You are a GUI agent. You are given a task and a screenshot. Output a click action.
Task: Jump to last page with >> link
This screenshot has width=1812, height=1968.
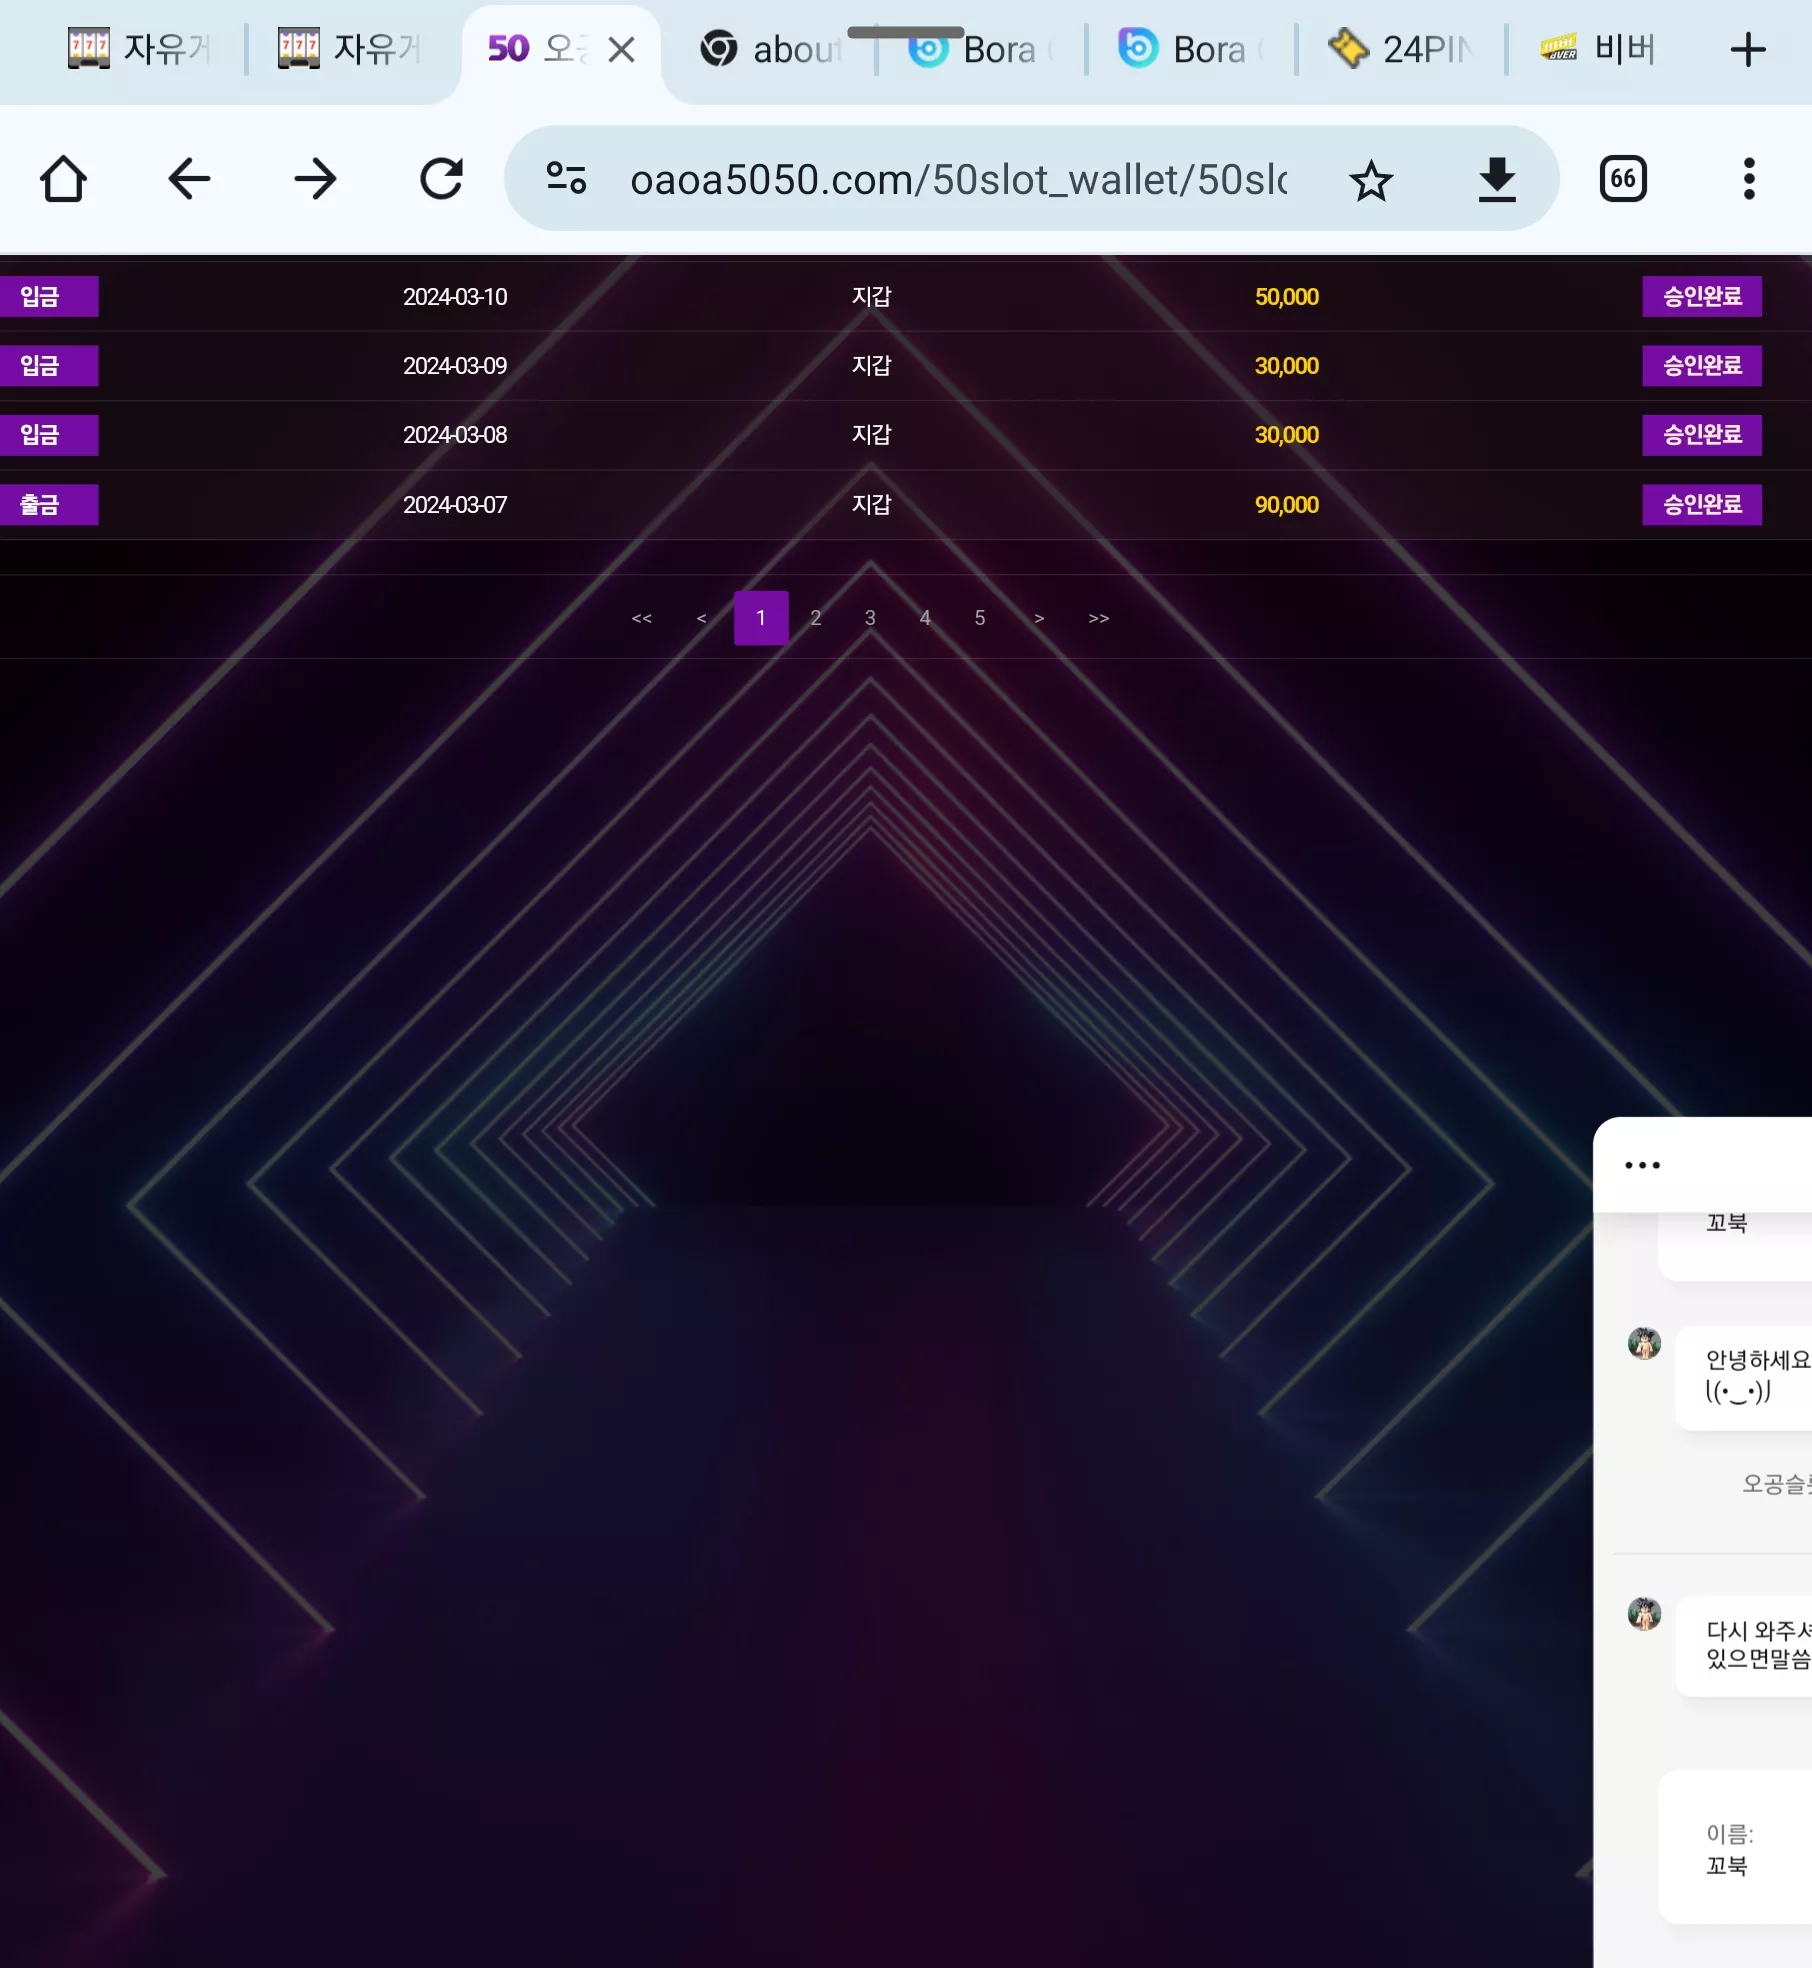(x=1099, y=618)
